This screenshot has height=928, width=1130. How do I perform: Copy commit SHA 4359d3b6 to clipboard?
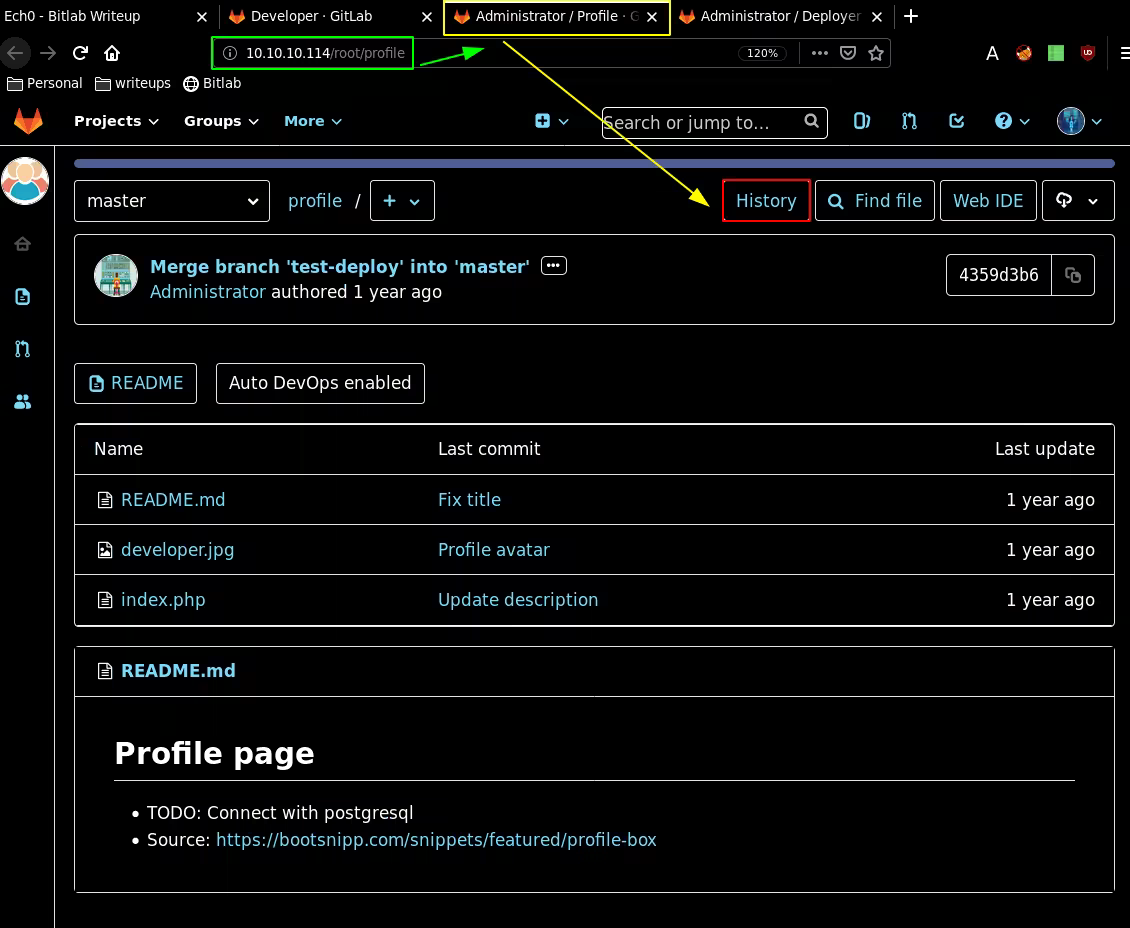click(1073, 275)
